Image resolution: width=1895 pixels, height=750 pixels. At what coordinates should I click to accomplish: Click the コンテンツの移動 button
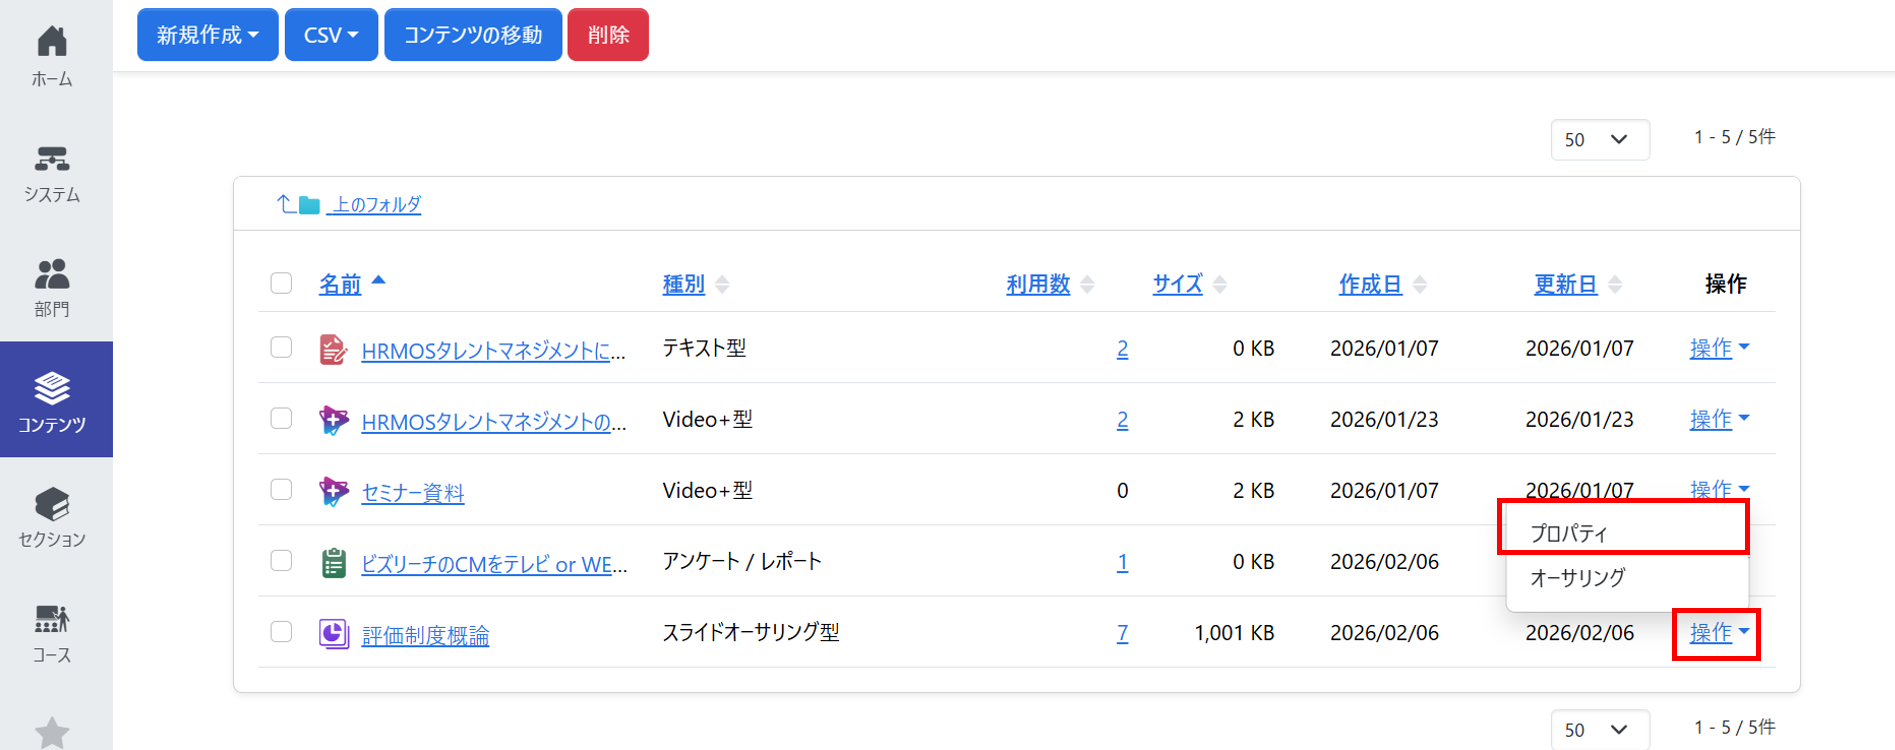tap(472, 35)
